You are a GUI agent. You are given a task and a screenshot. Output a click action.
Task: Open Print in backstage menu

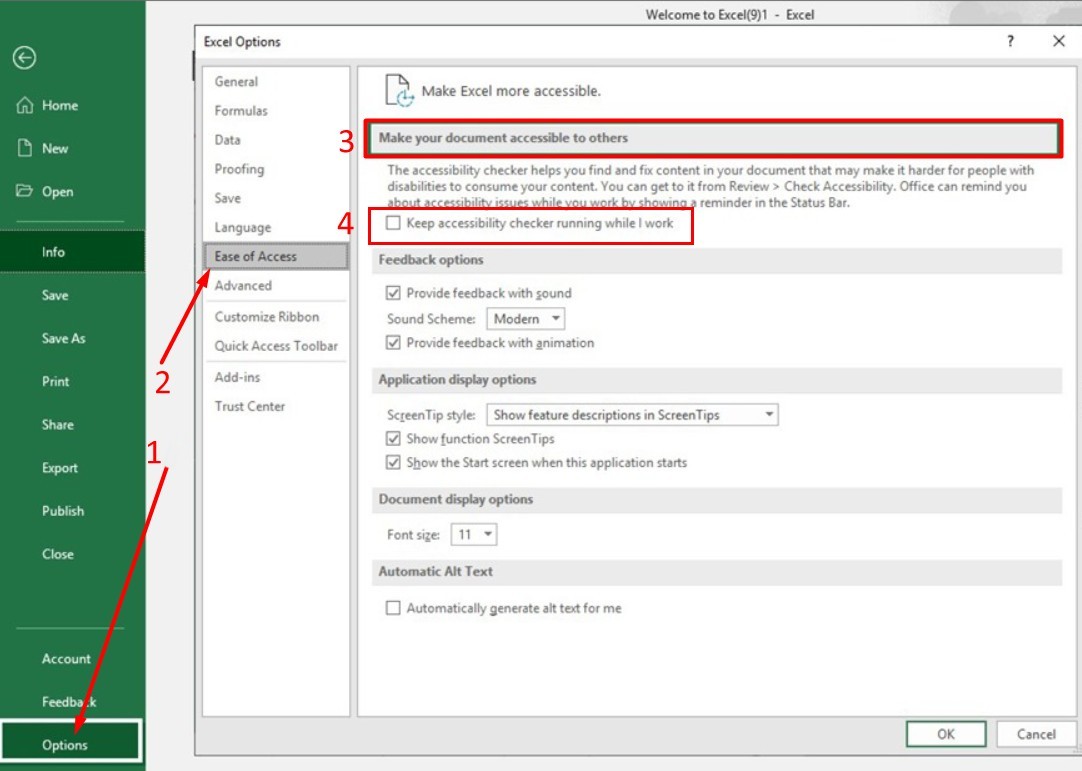[72, 382]
